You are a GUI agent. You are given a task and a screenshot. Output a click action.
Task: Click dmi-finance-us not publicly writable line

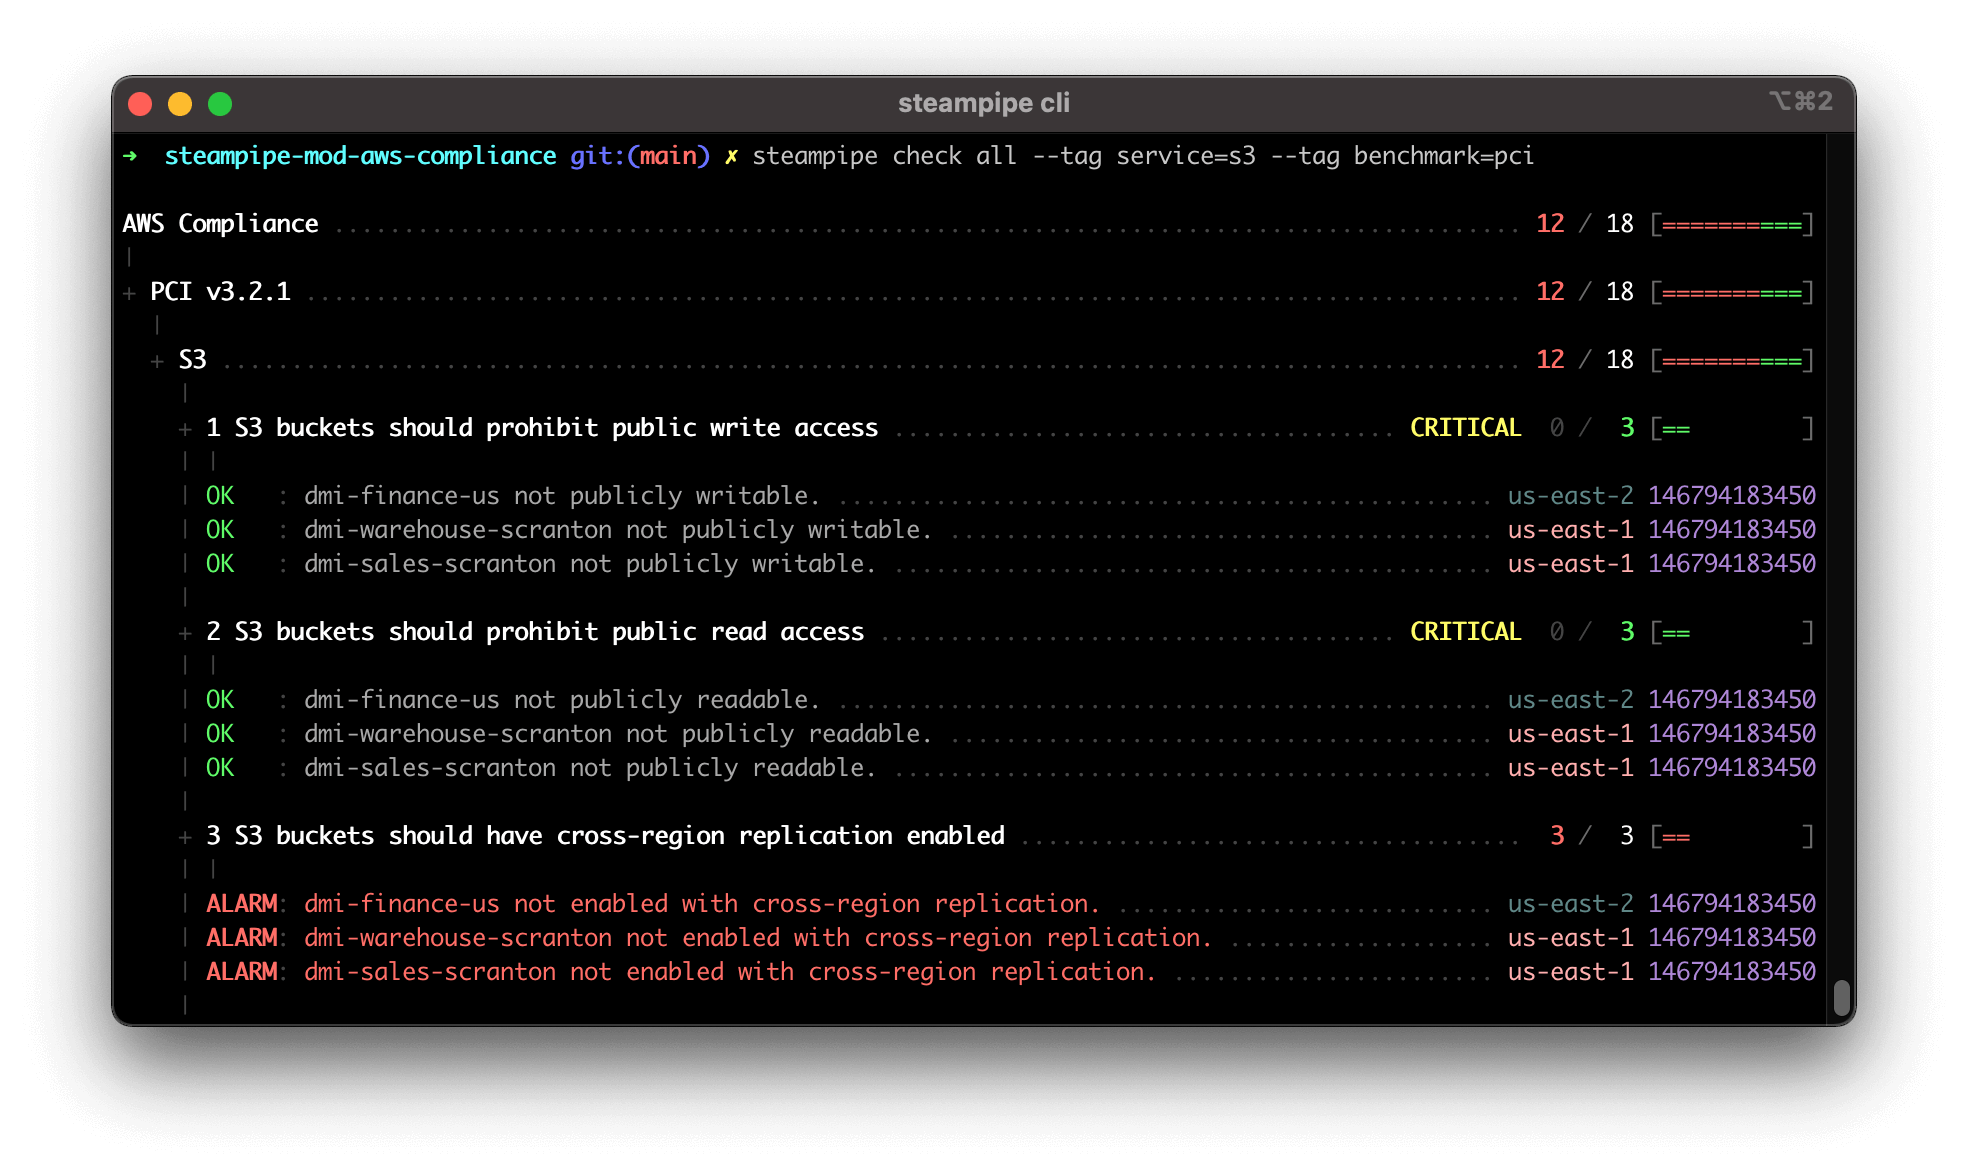[x=562, y=496]
